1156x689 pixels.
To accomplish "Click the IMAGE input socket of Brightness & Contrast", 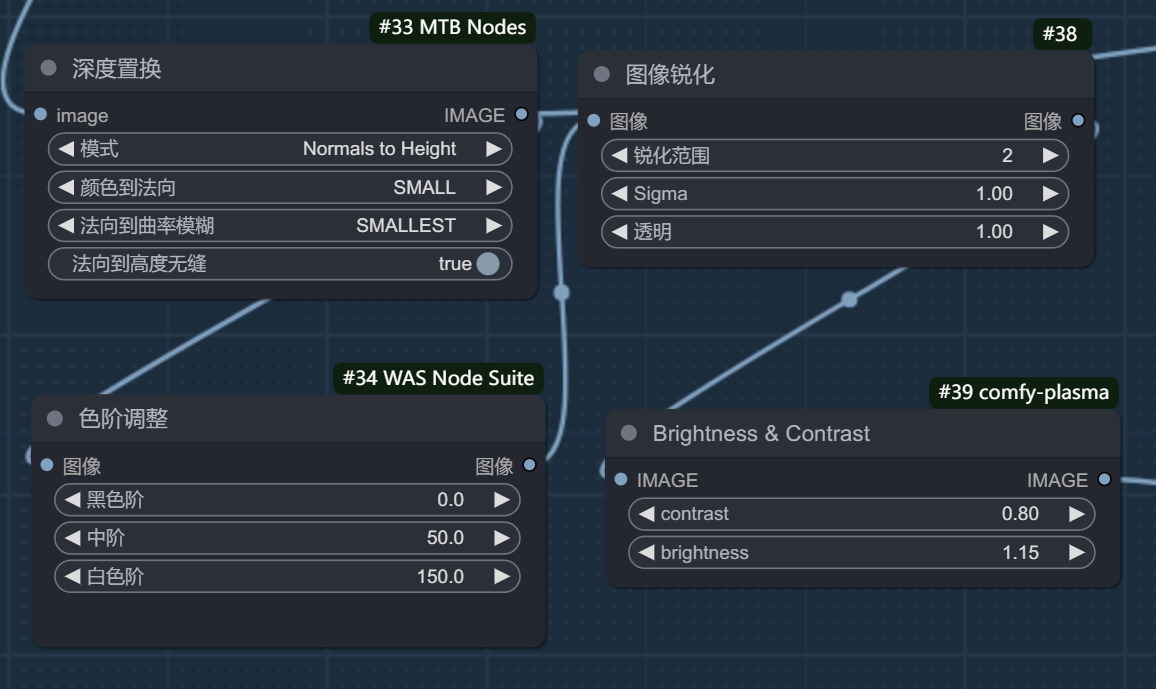I will pos(621,480).
